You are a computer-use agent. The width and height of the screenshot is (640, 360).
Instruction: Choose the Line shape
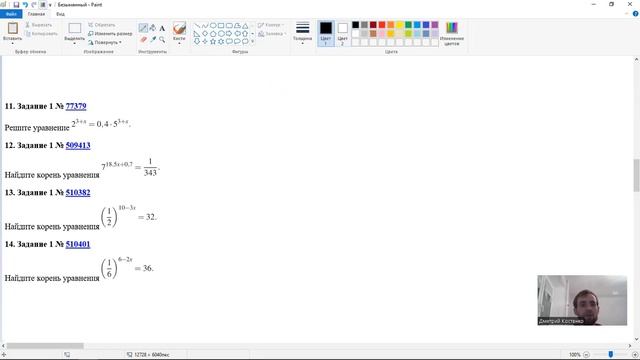click(197, 25)
